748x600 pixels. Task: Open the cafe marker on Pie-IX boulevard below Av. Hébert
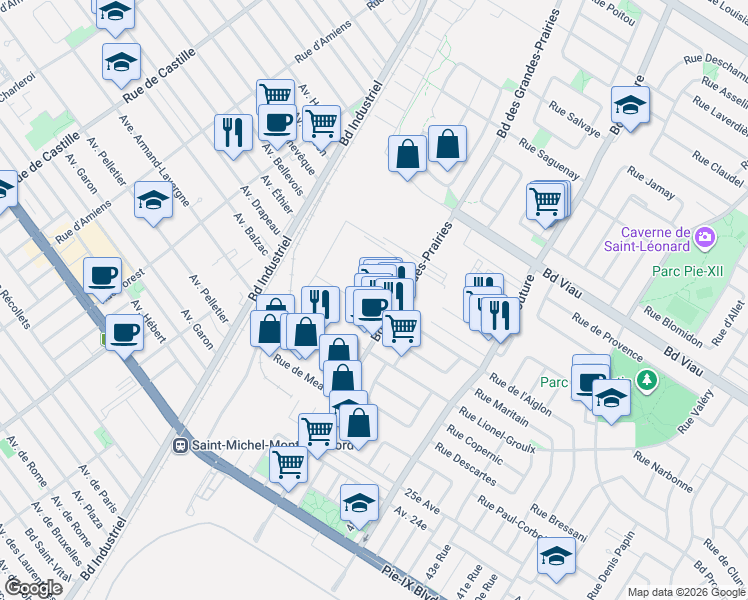[125, 333]
